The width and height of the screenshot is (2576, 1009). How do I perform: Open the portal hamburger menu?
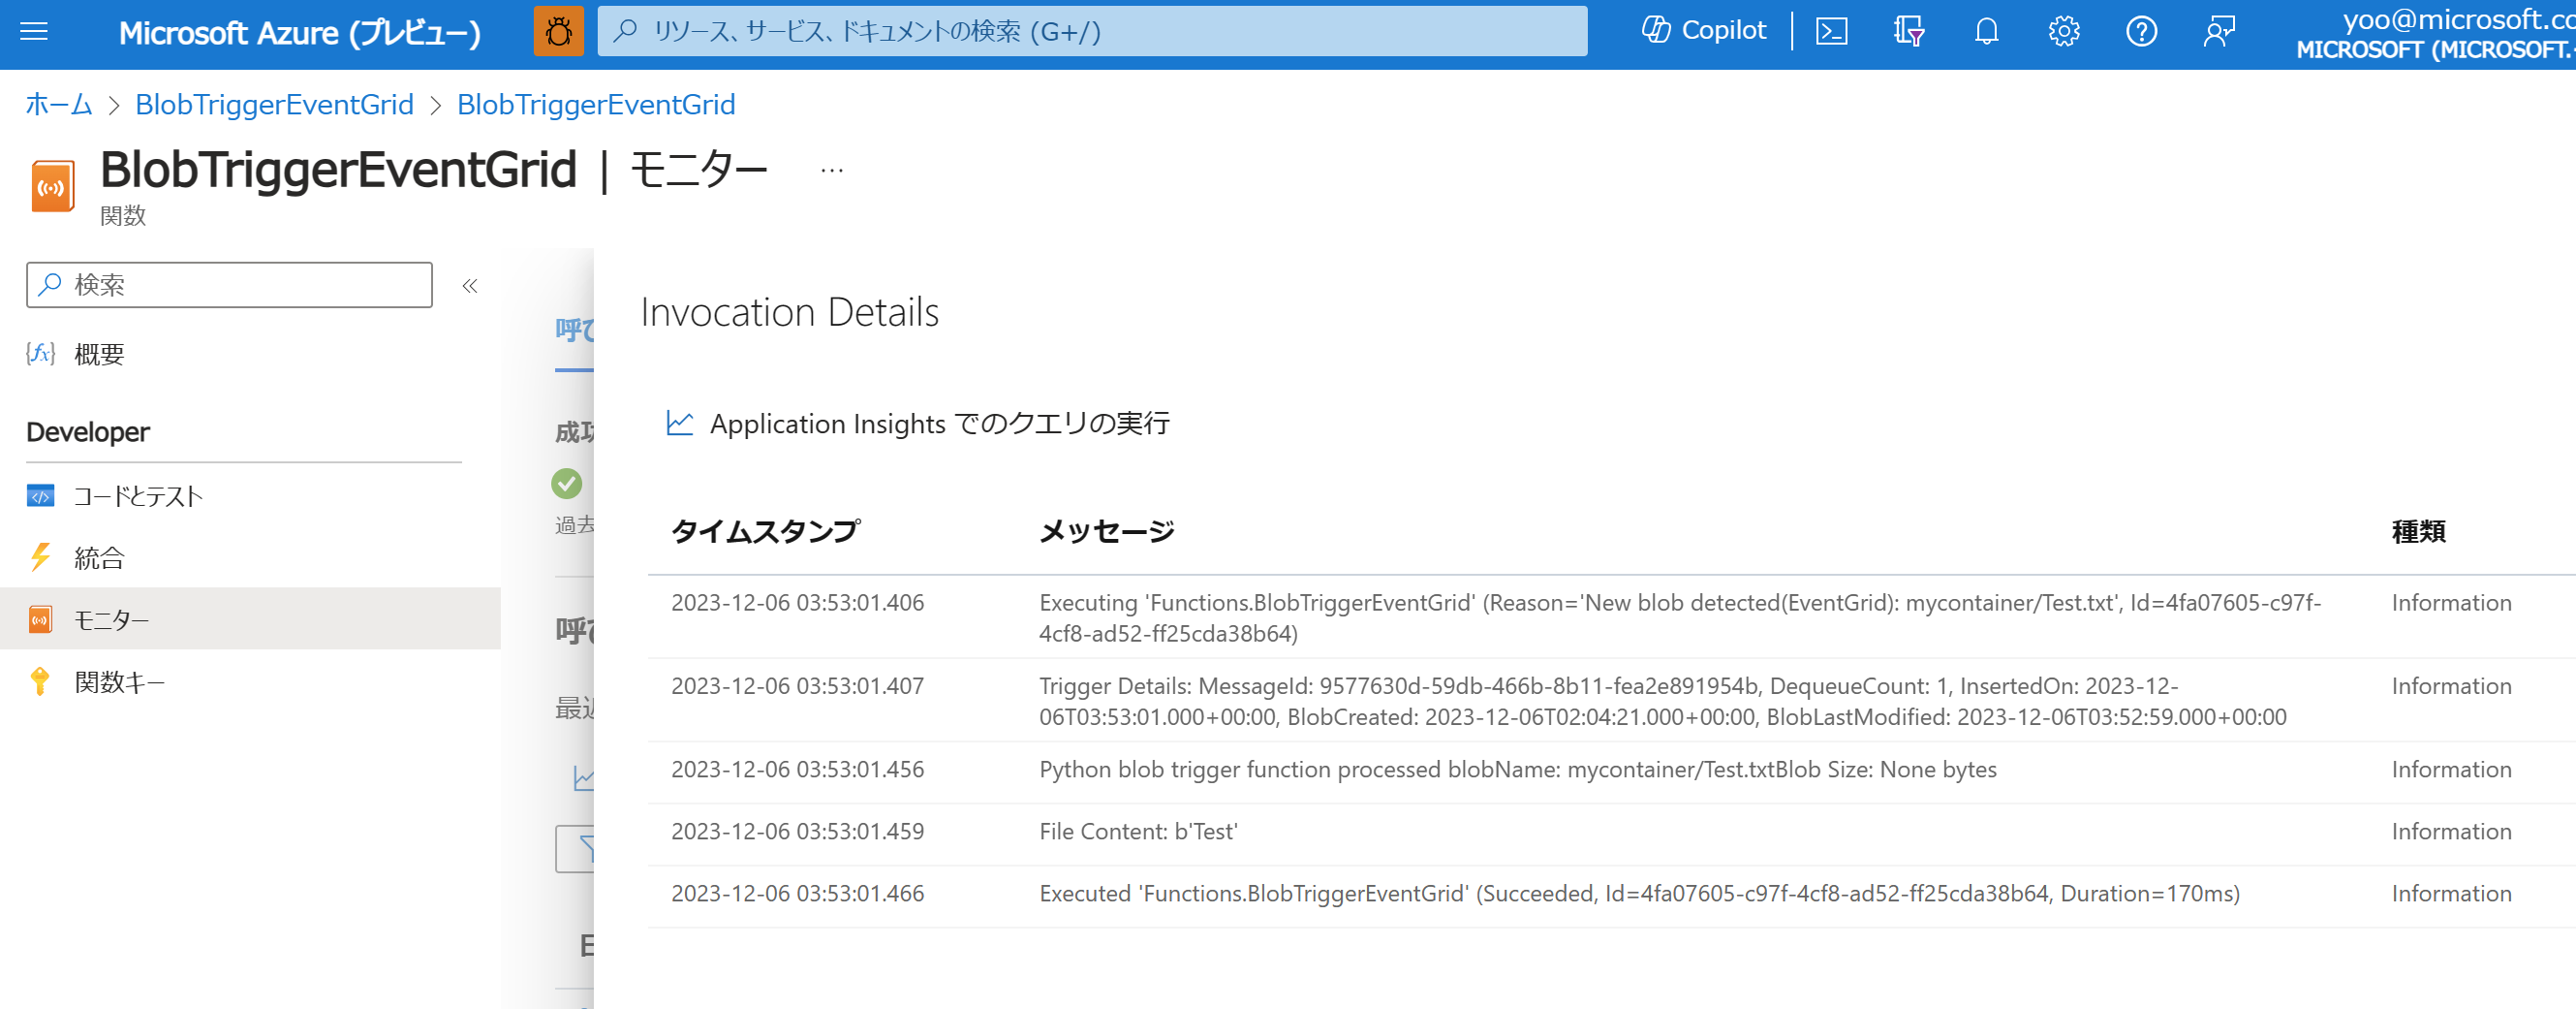[34, 31]
